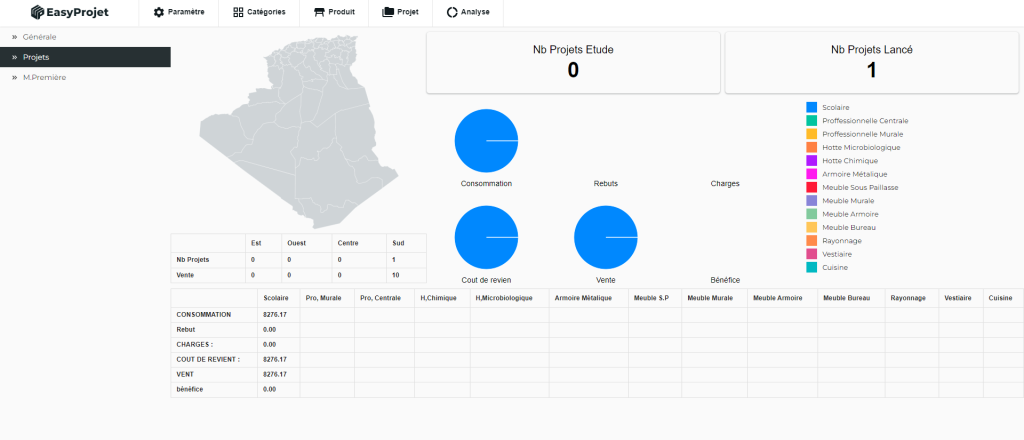Click the Consommation pie chart
The height and width of the screenshot is (440, 1024).
pyautogui.click(x=486, y=141)
